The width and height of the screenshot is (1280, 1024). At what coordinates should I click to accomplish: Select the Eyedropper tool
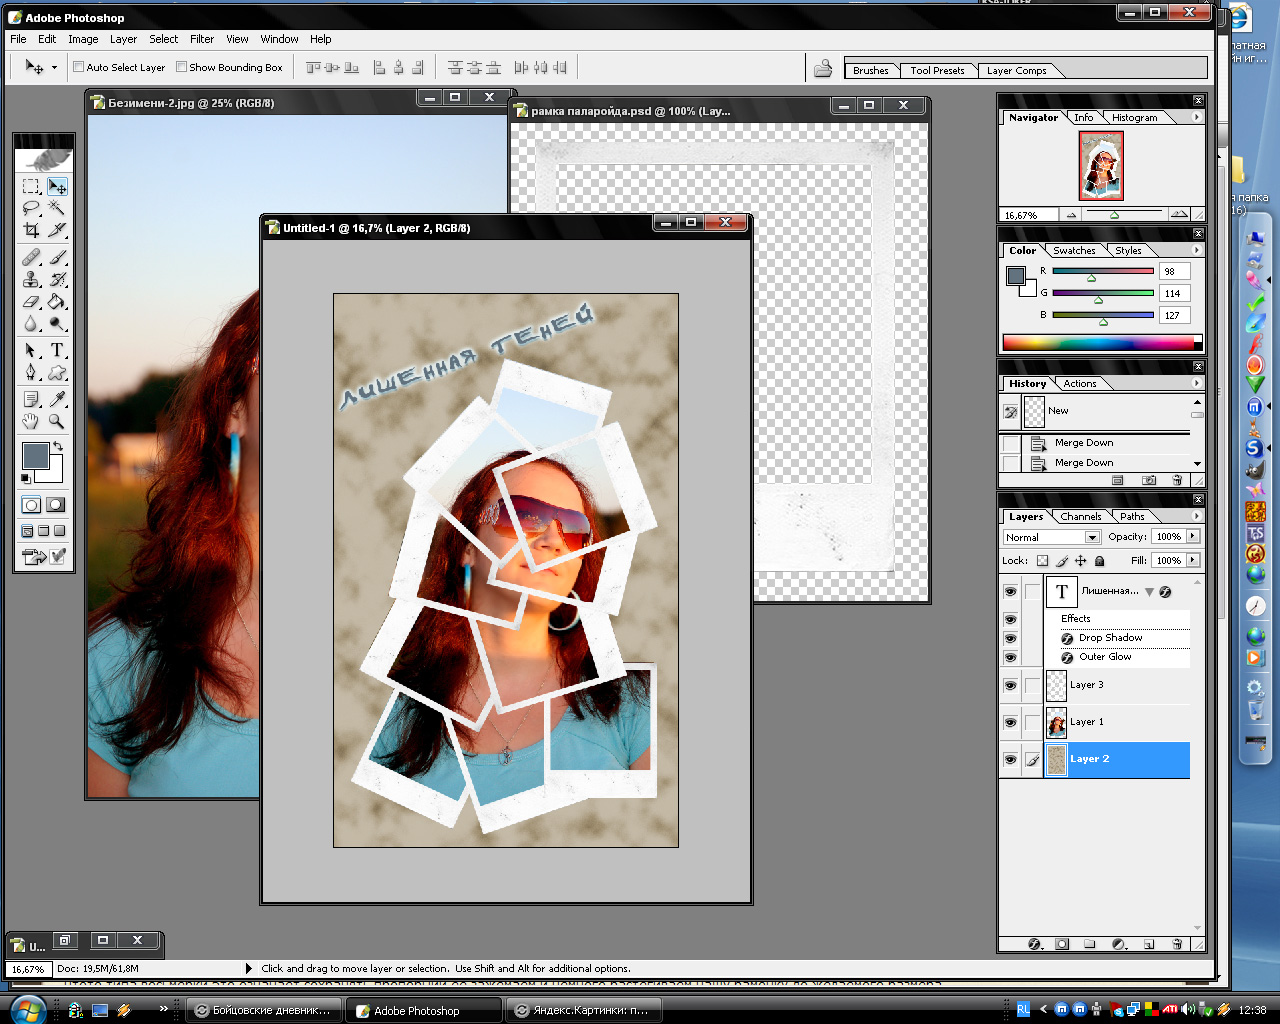pyautogui.click(x=57, y=399)
